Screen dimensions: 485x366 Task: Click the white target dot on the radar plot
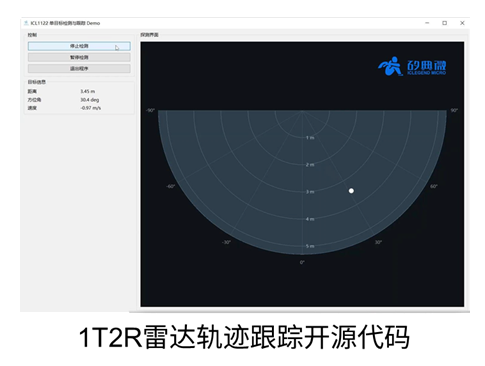(351, 191)
